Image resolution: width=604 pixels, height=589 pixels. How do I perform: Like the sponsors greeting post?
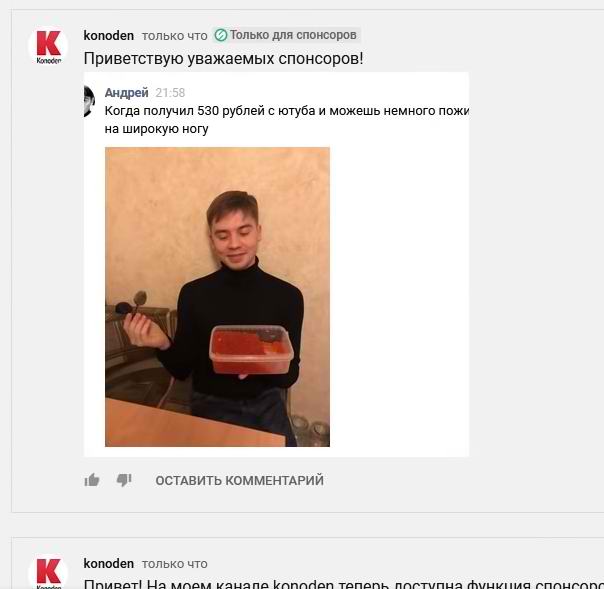coord(92,480)
